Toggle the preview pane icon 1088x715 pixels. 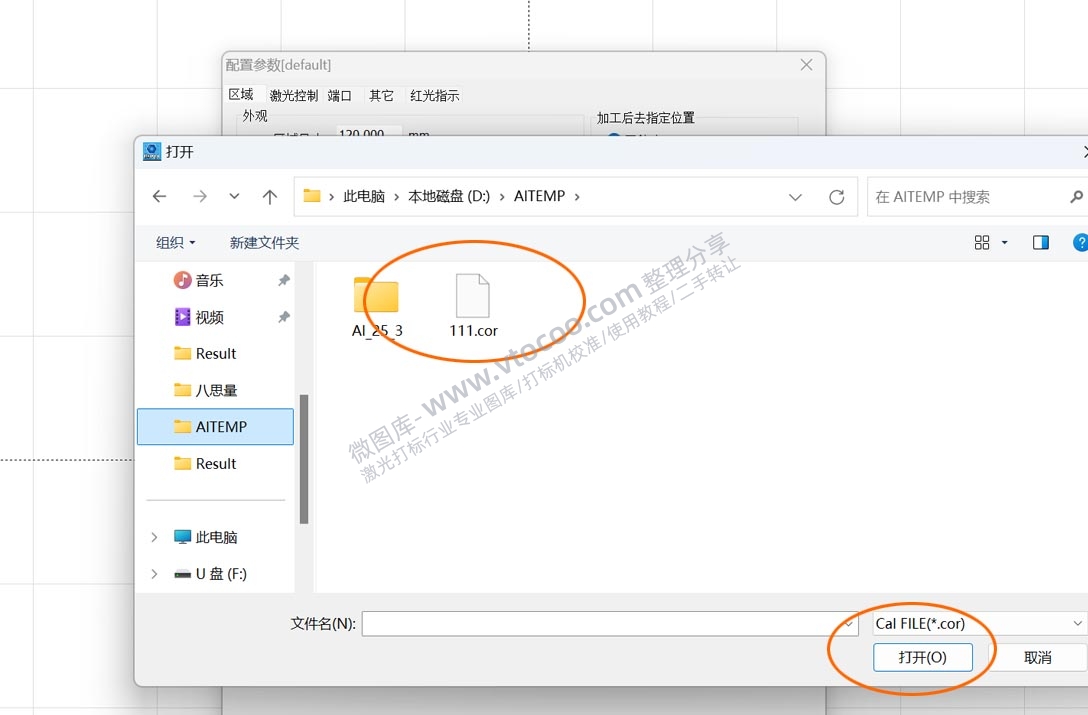point(1040,242)
